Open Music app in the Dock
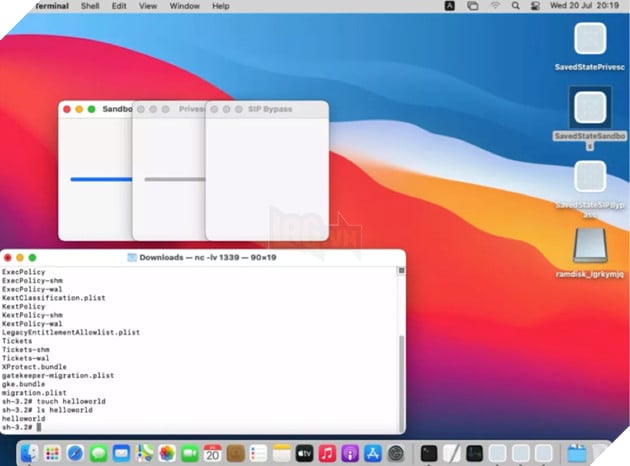 tap(327, 454)
